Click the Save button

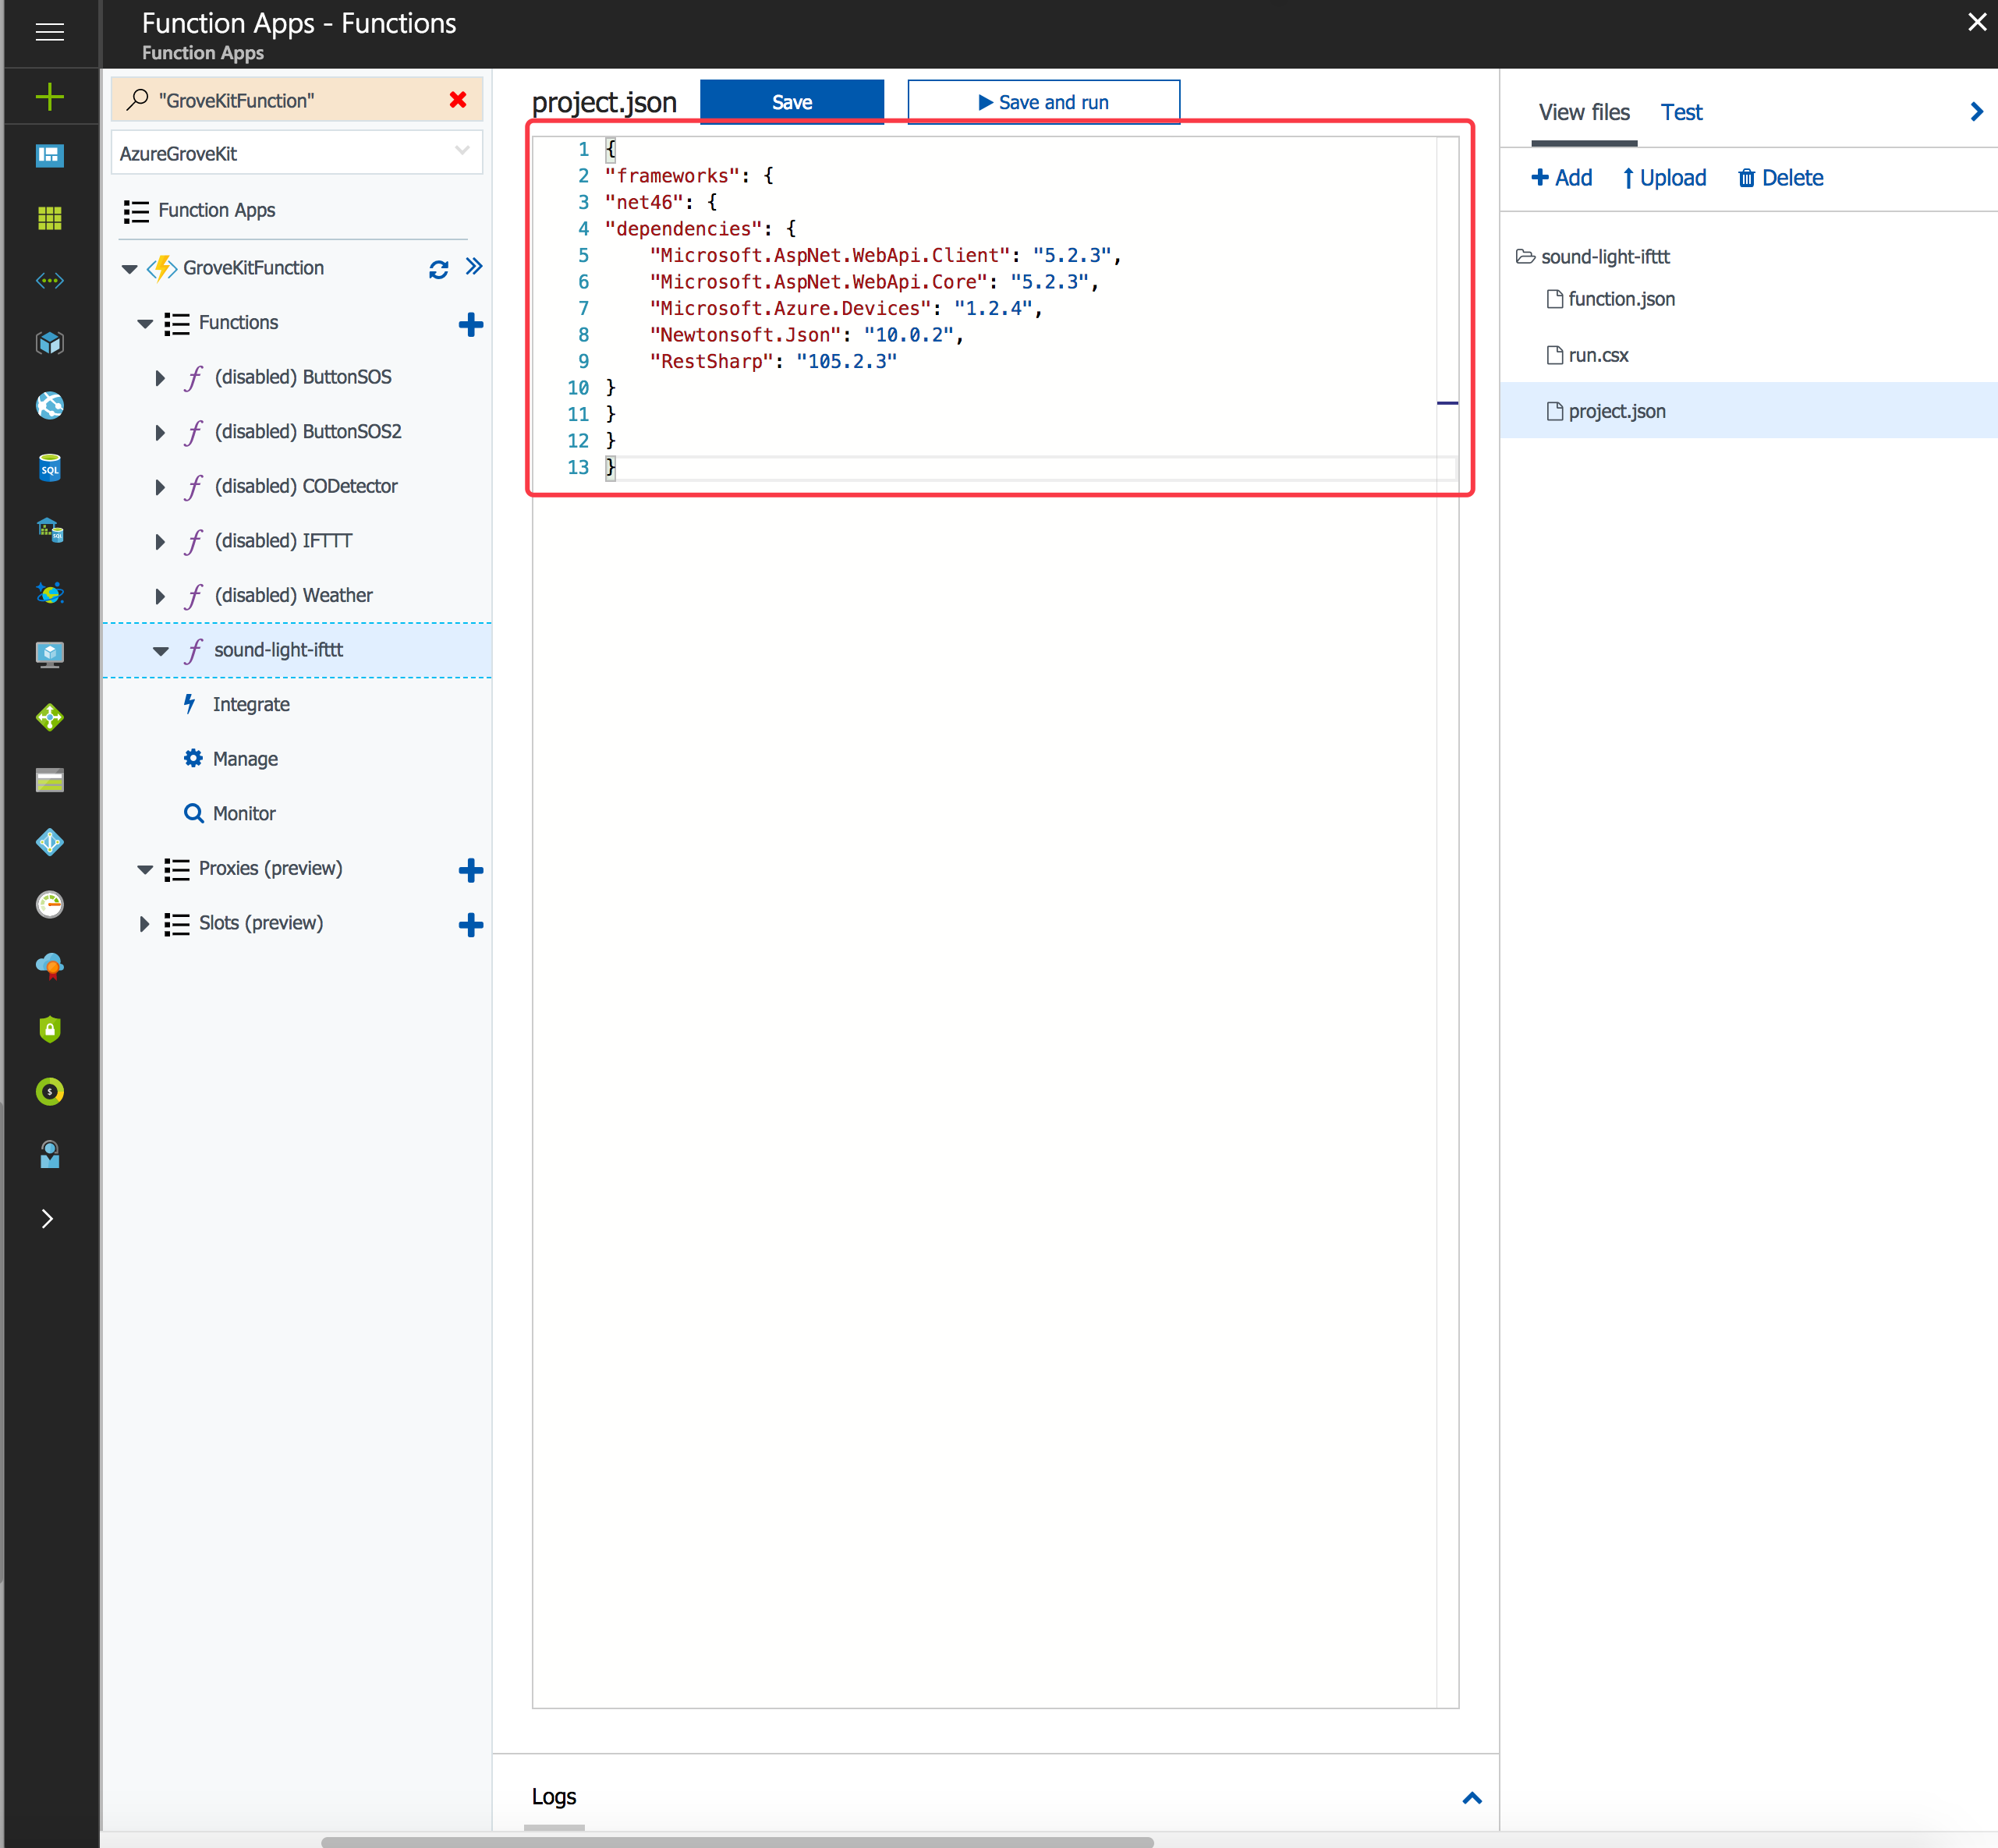[791, 102]
